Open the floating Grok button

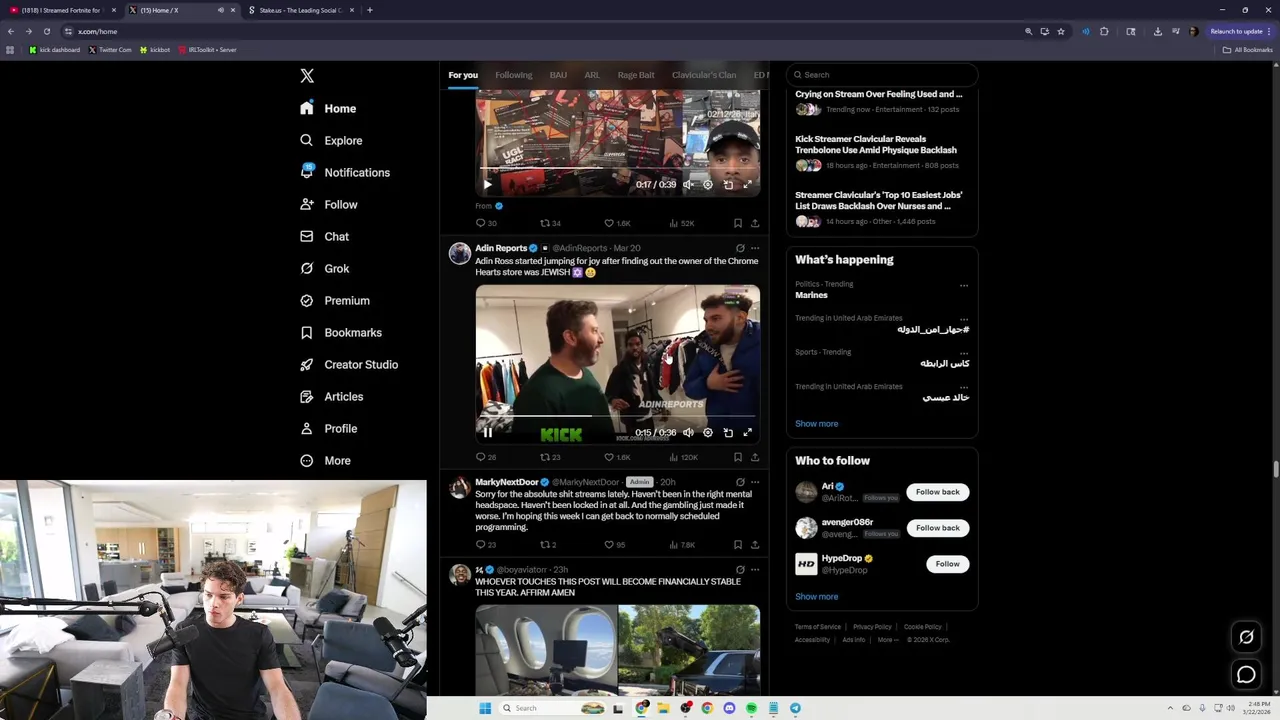point(1246,637)
